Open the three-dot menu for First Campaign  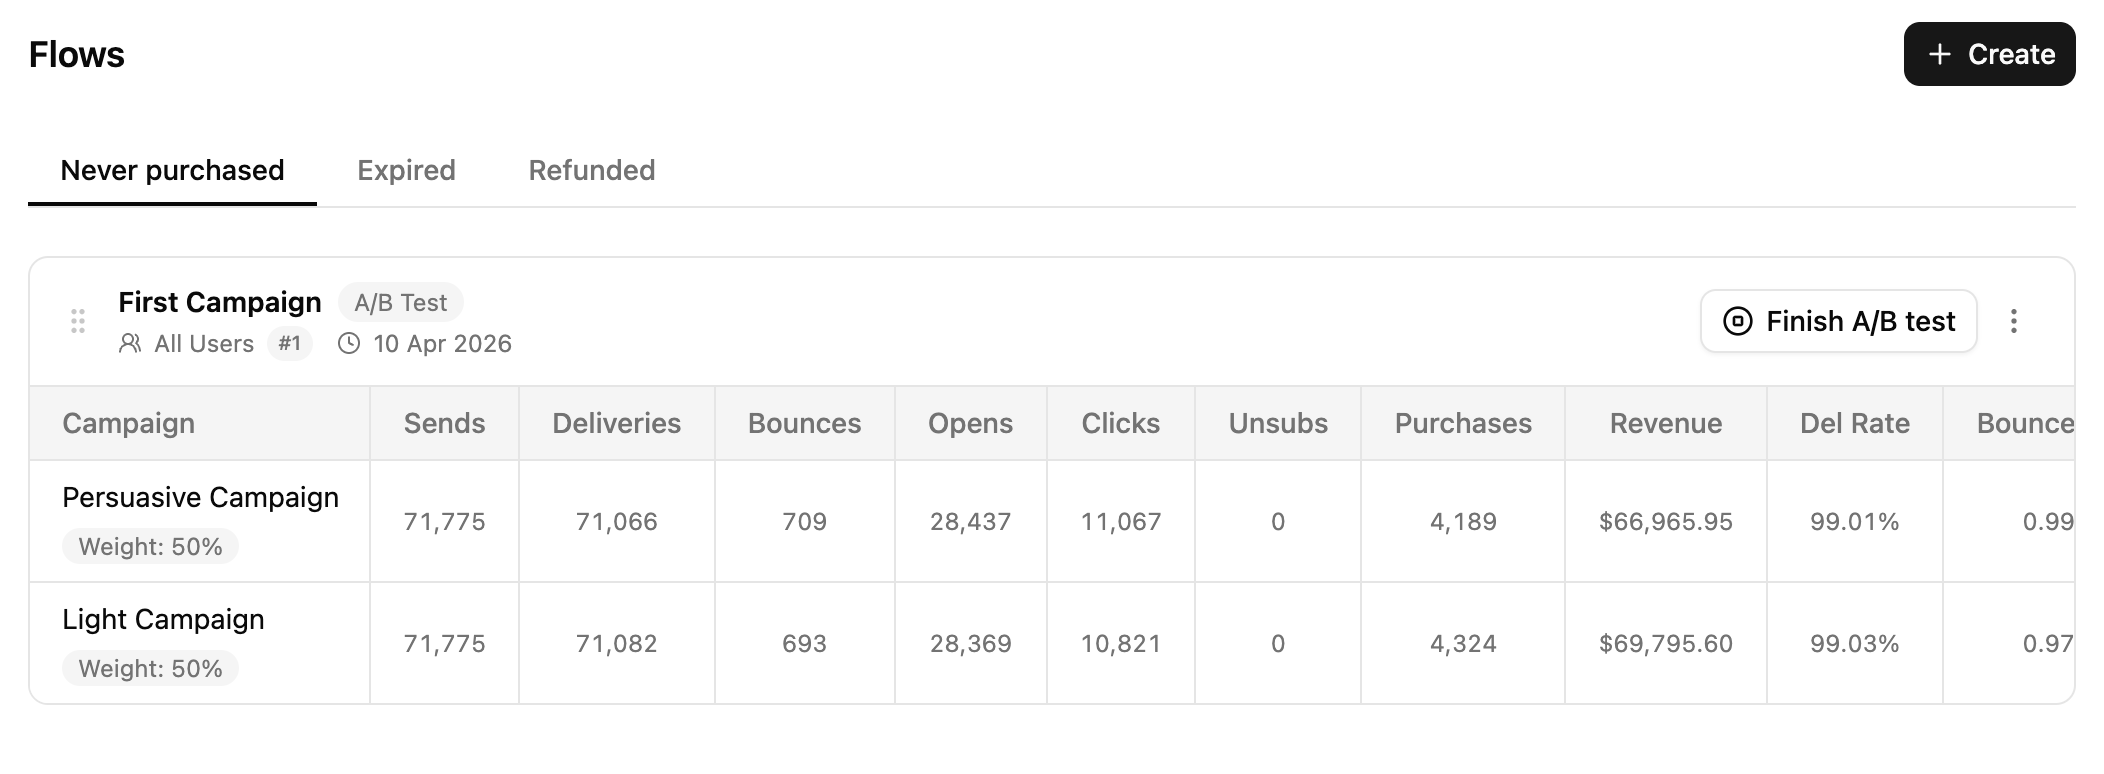2014,321
